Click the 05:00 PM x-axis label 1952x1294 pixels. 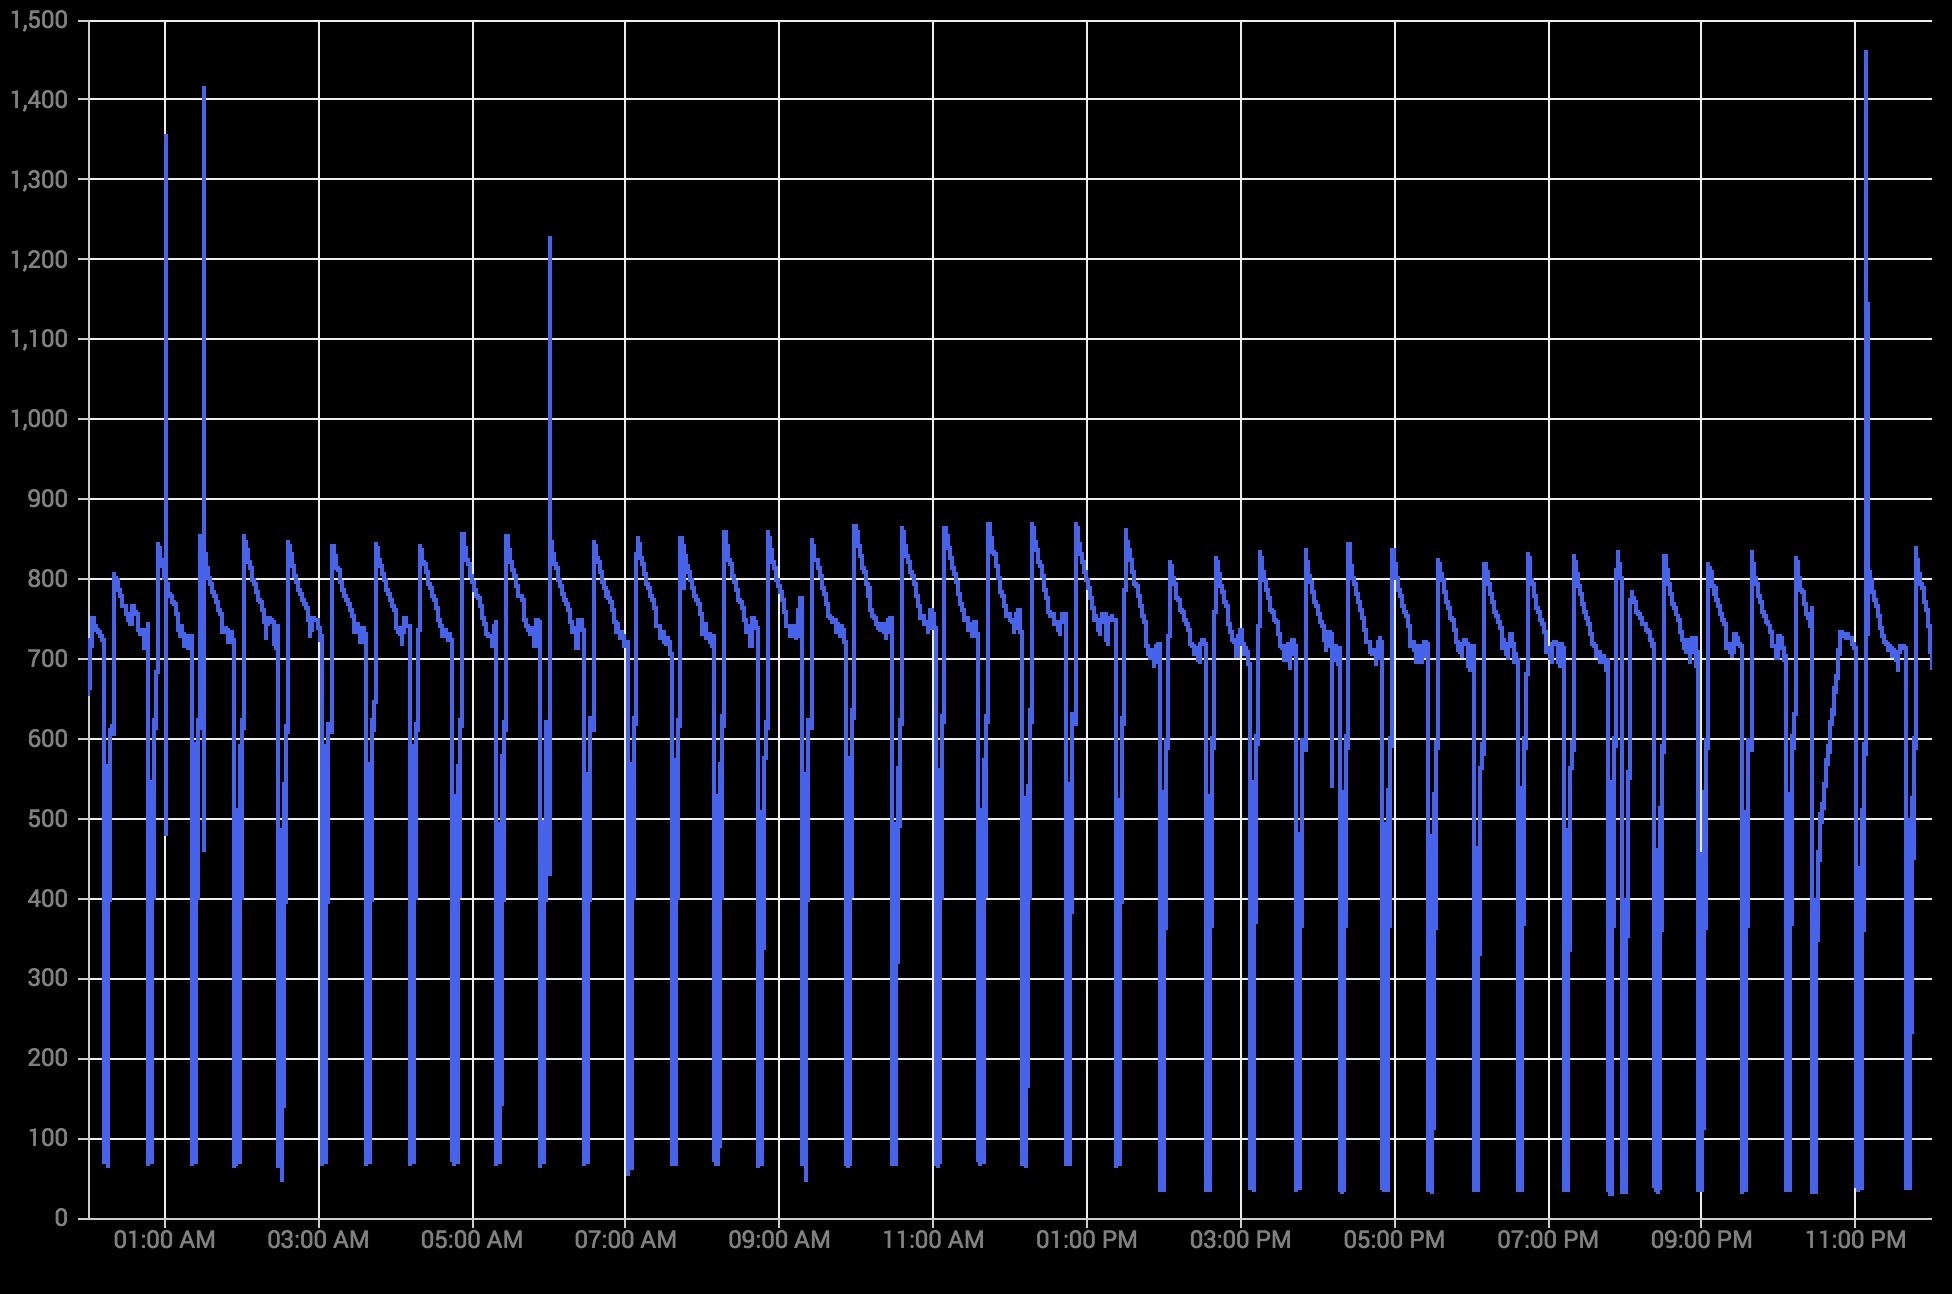point(1394,1240)
